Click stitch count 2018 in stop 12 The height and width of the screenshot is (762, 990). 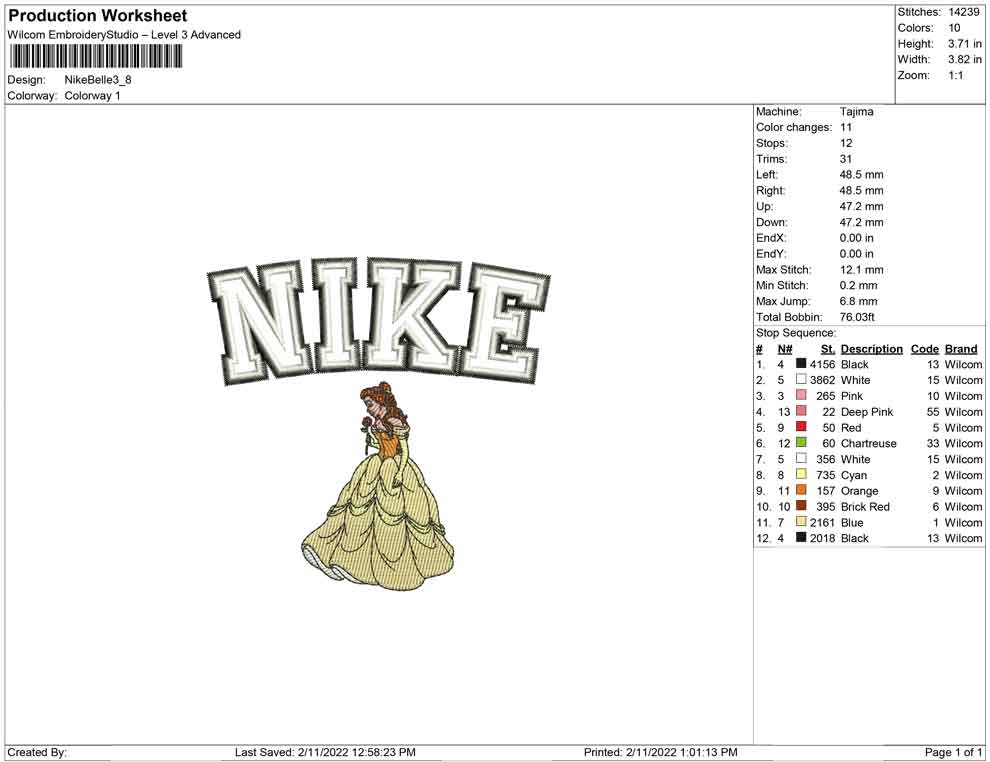click(823, 538)
